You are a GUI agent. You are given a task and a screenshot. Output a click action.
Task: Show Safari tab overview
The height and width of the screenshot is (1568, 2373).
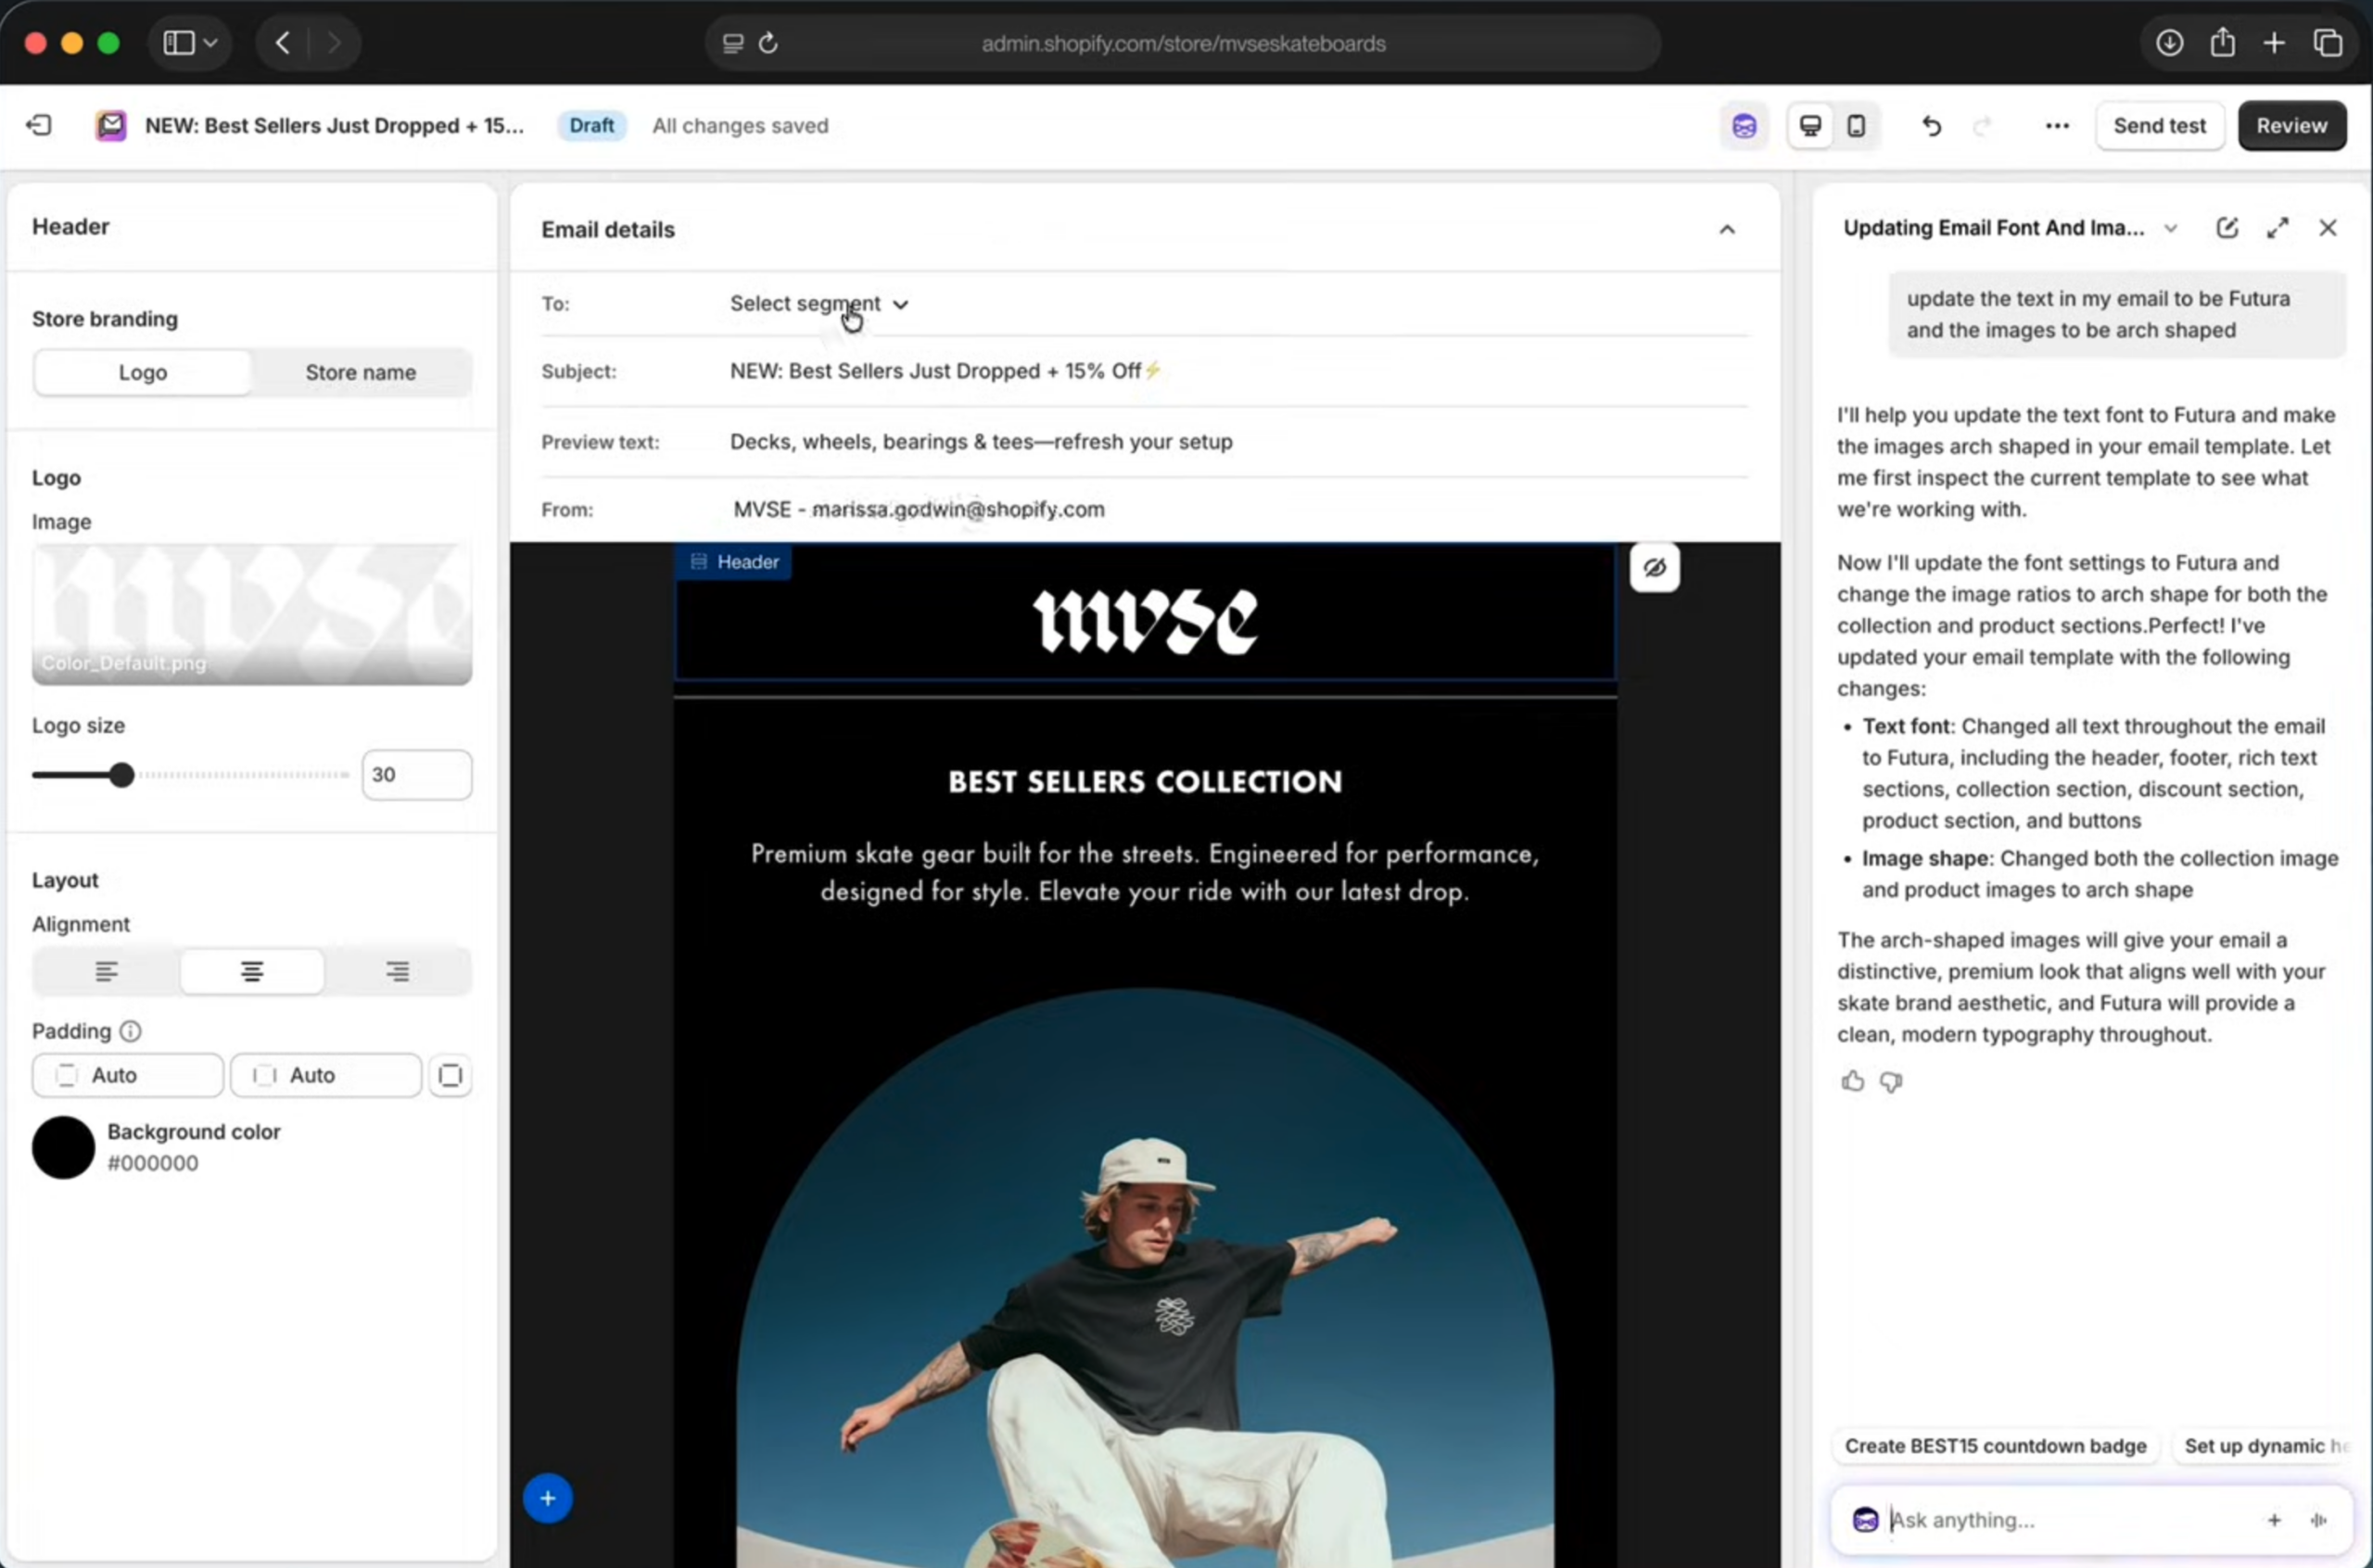pyautogui.click(x=2327, y=43)
